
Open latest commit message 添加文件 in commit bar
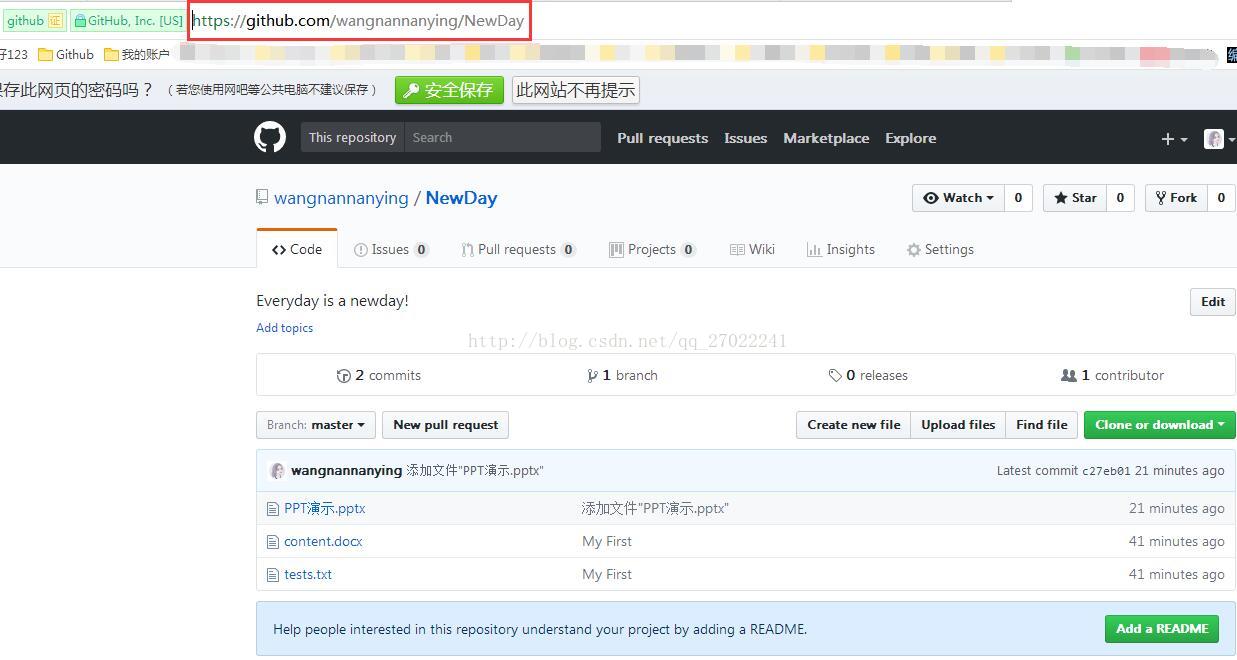475,470
